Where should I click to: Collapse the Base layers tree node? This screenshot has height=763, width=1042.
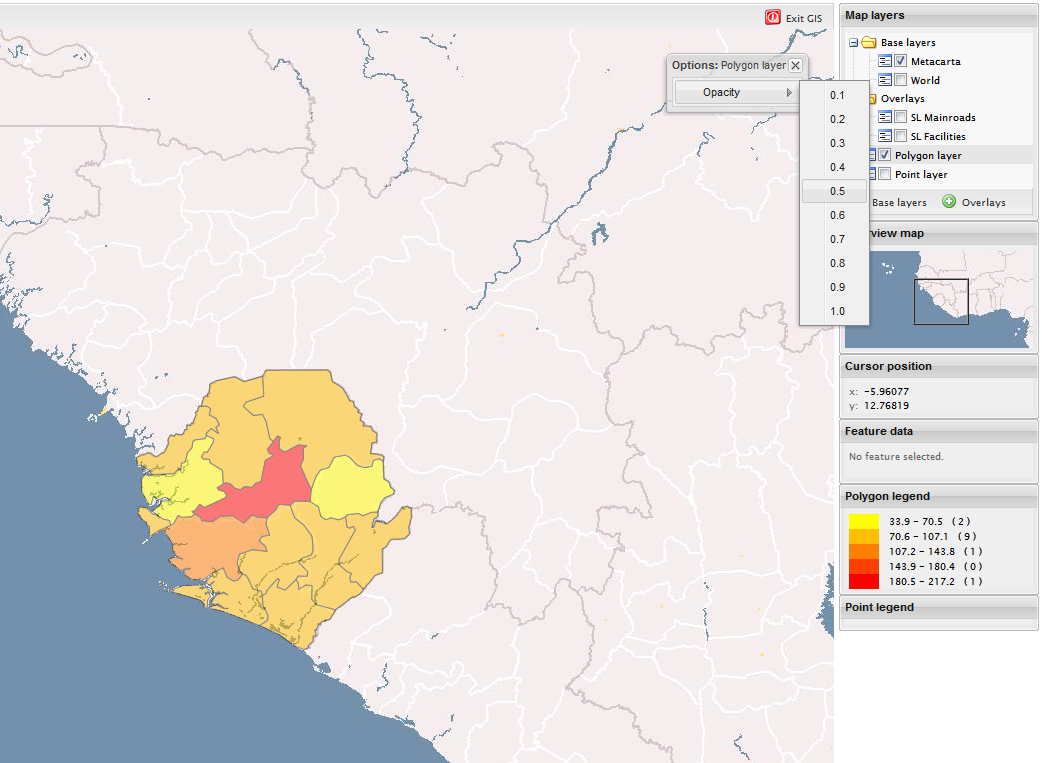853,43
